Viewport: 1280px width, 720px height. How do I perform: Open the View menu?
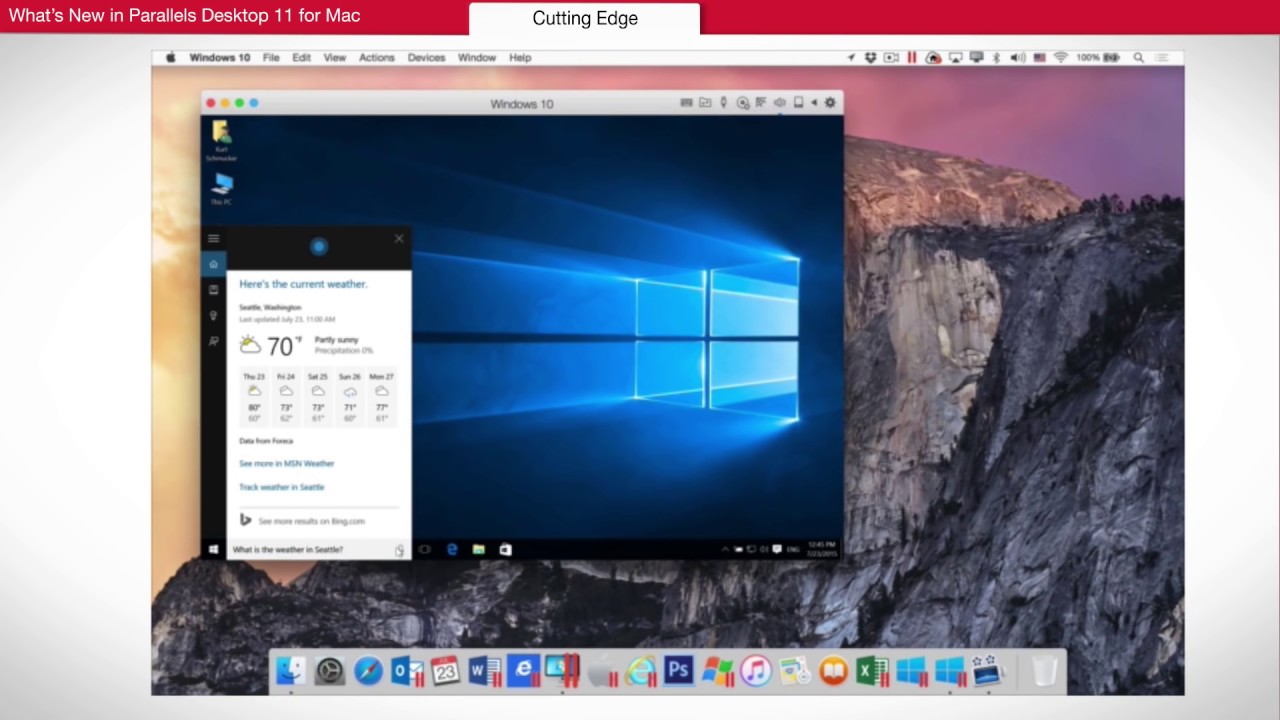tap(335, 58)
